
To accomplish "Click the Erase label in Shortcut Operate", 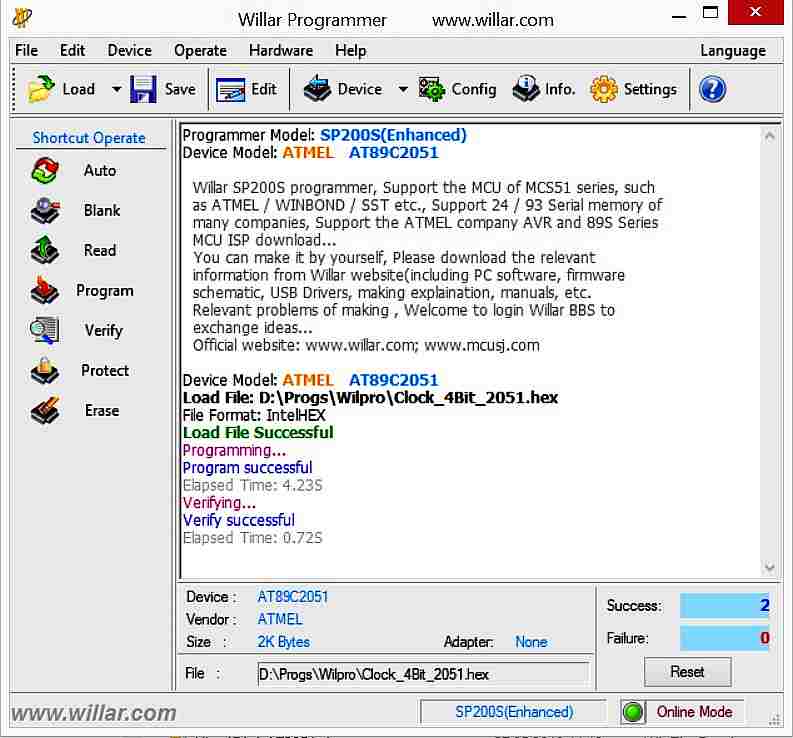I will 102,410.
